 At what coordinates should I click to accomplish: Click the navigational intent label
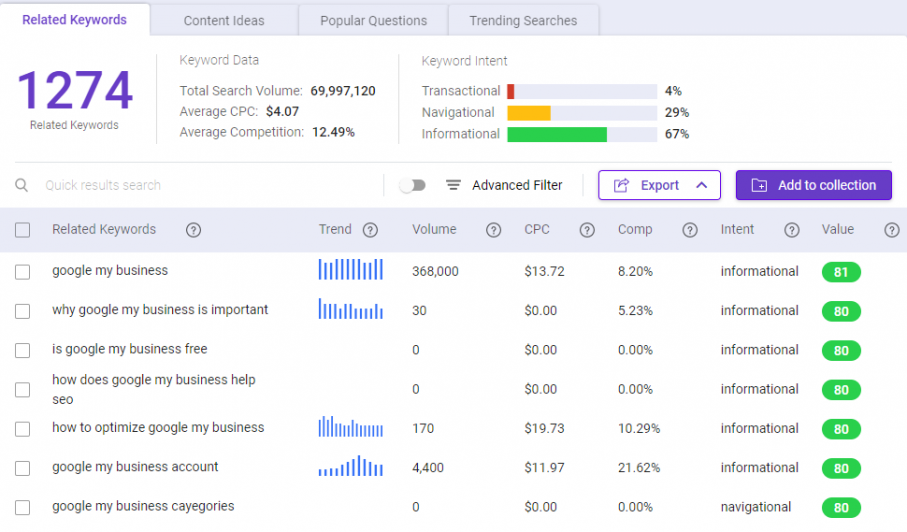click(755, 507)
